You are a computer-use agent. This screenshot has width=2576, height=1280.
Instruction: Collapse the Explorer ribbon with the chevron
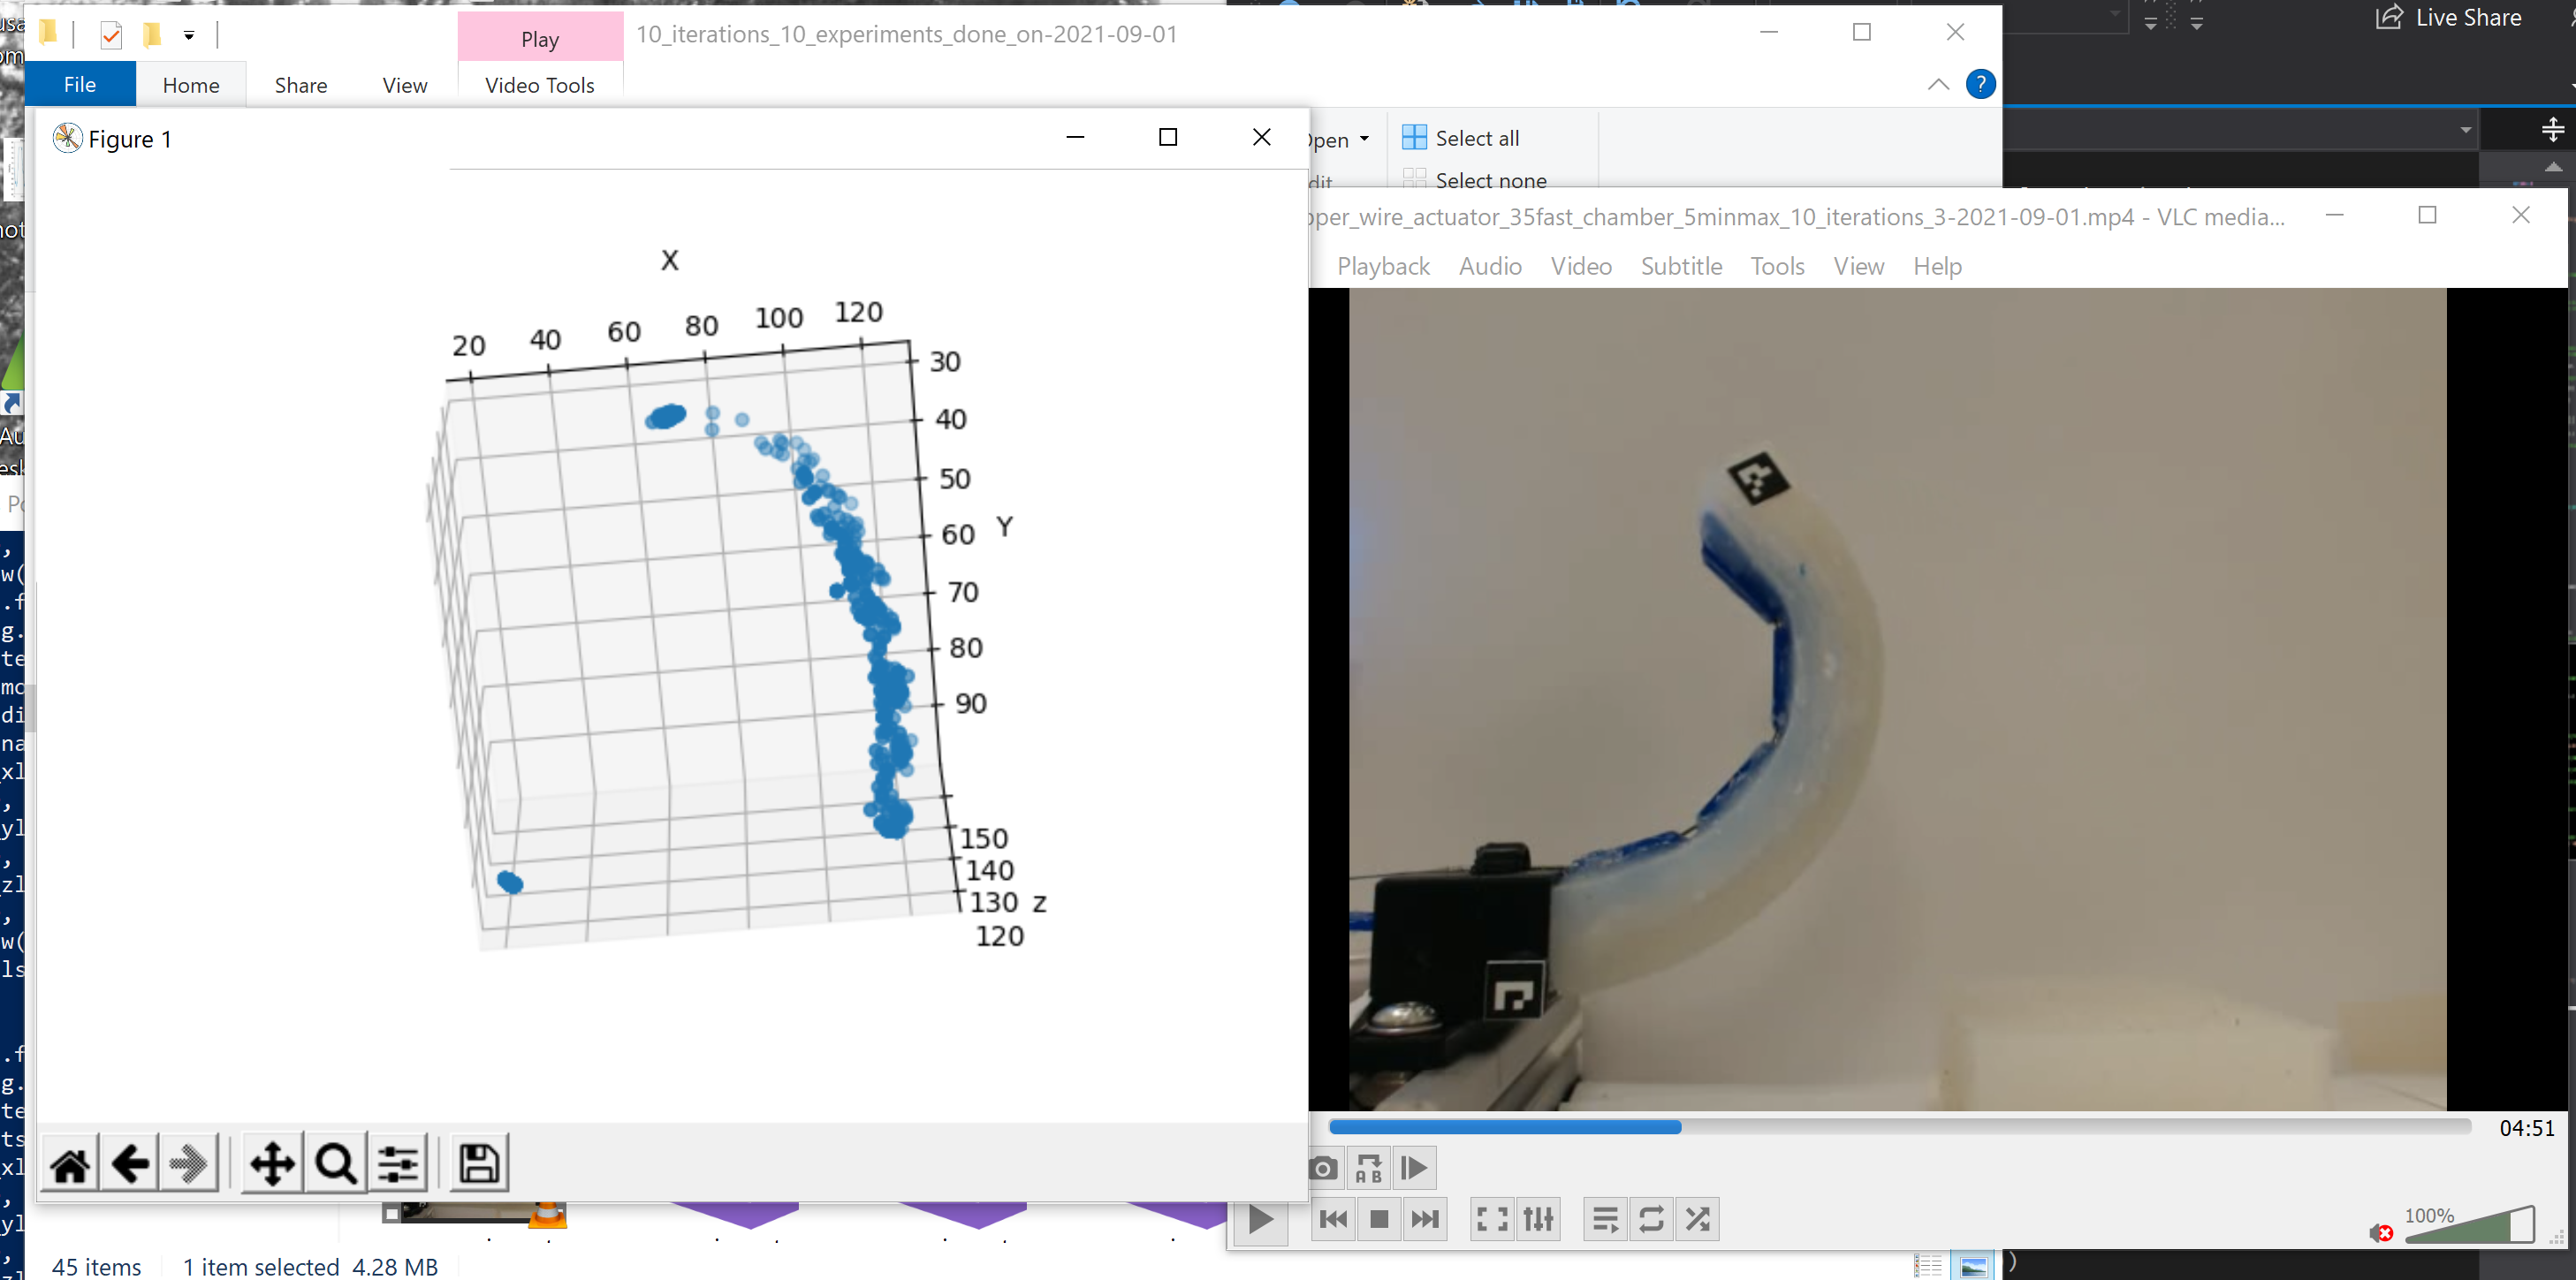coord(1938,84)
